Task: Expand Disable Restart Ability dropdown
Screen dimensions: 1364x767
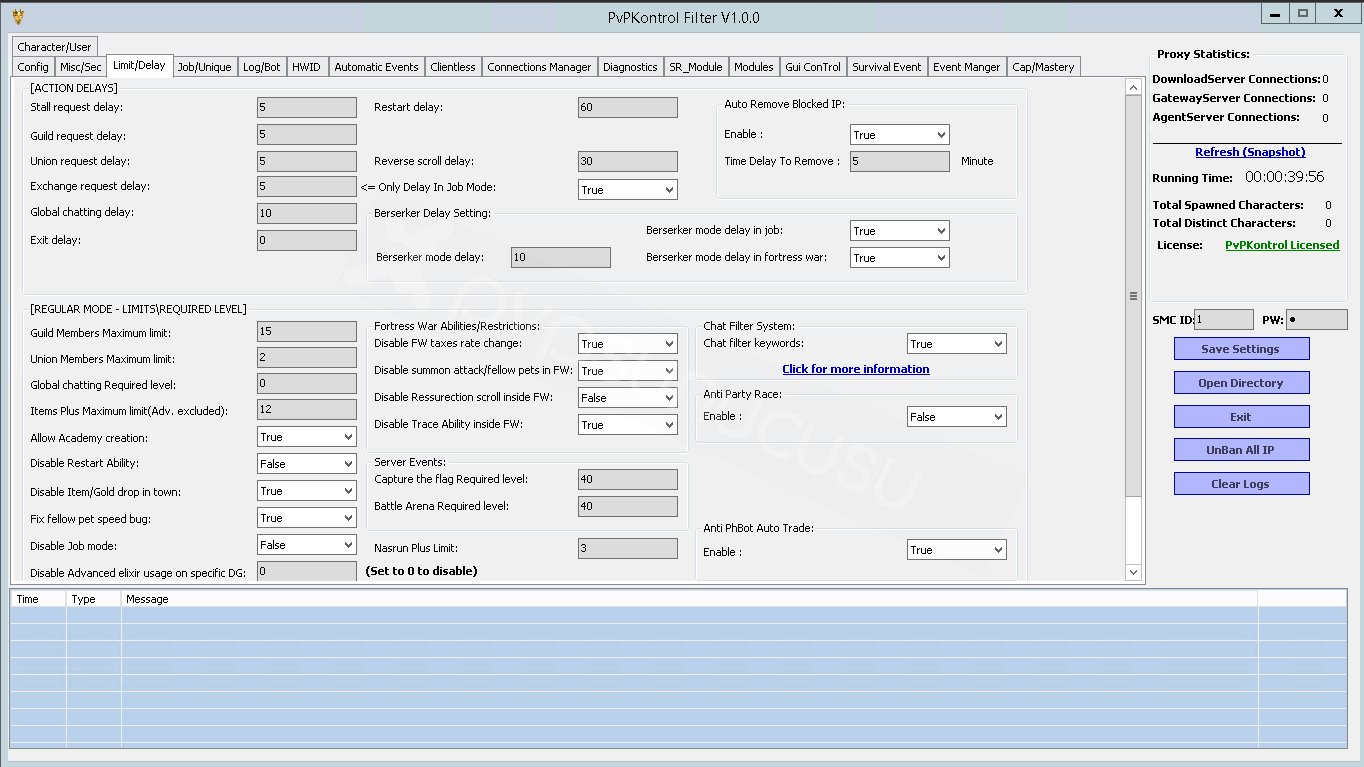Action: (x=307, y=464)
